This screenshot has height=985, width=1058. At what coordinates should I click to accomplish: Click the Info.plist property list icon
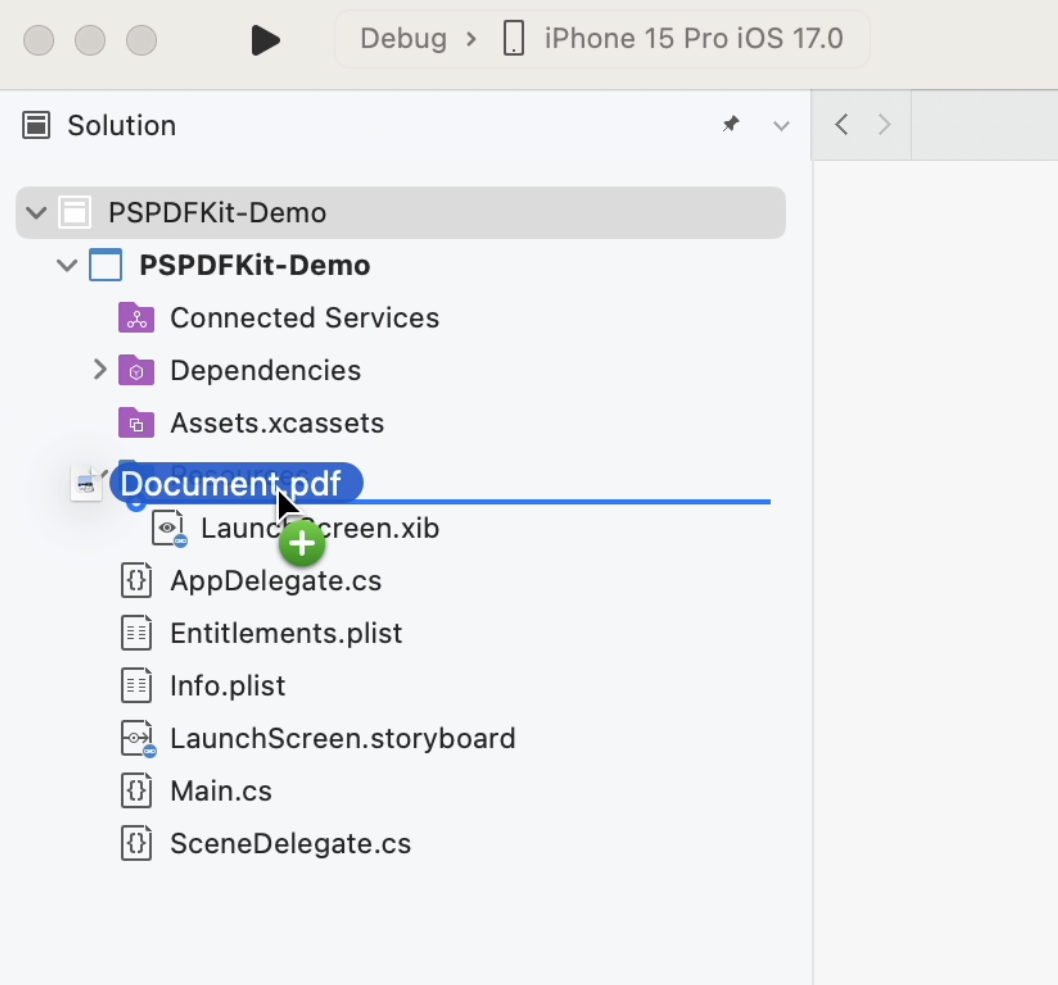[137, 685]
